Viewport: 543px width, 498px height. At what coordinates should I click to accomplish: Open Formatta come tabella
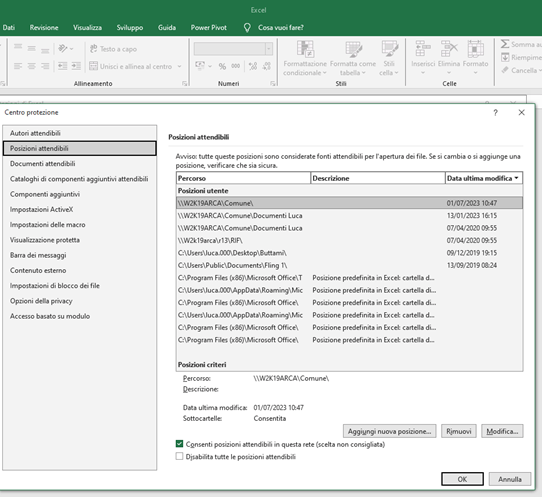pyautogui.click(x=353, y=58)
